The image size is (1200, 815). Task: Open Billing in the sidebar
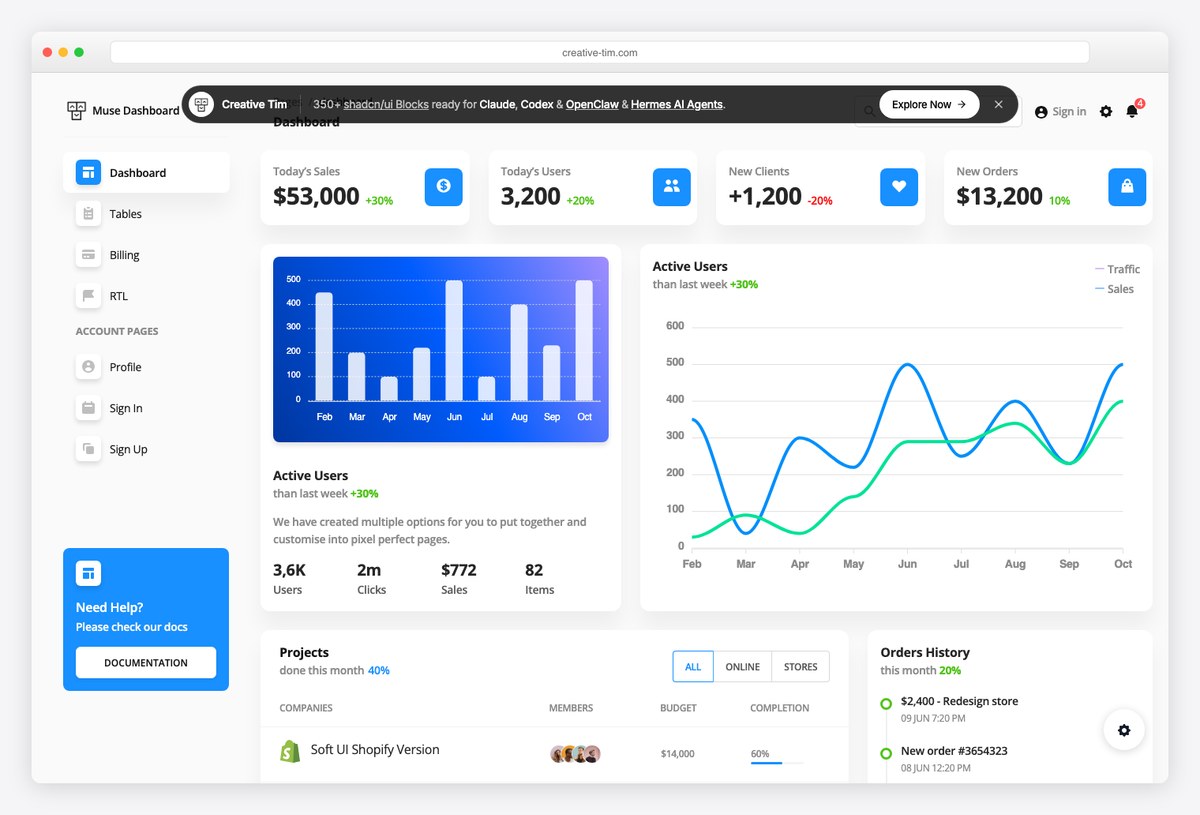pyautogui.click(x=146, y=254)
